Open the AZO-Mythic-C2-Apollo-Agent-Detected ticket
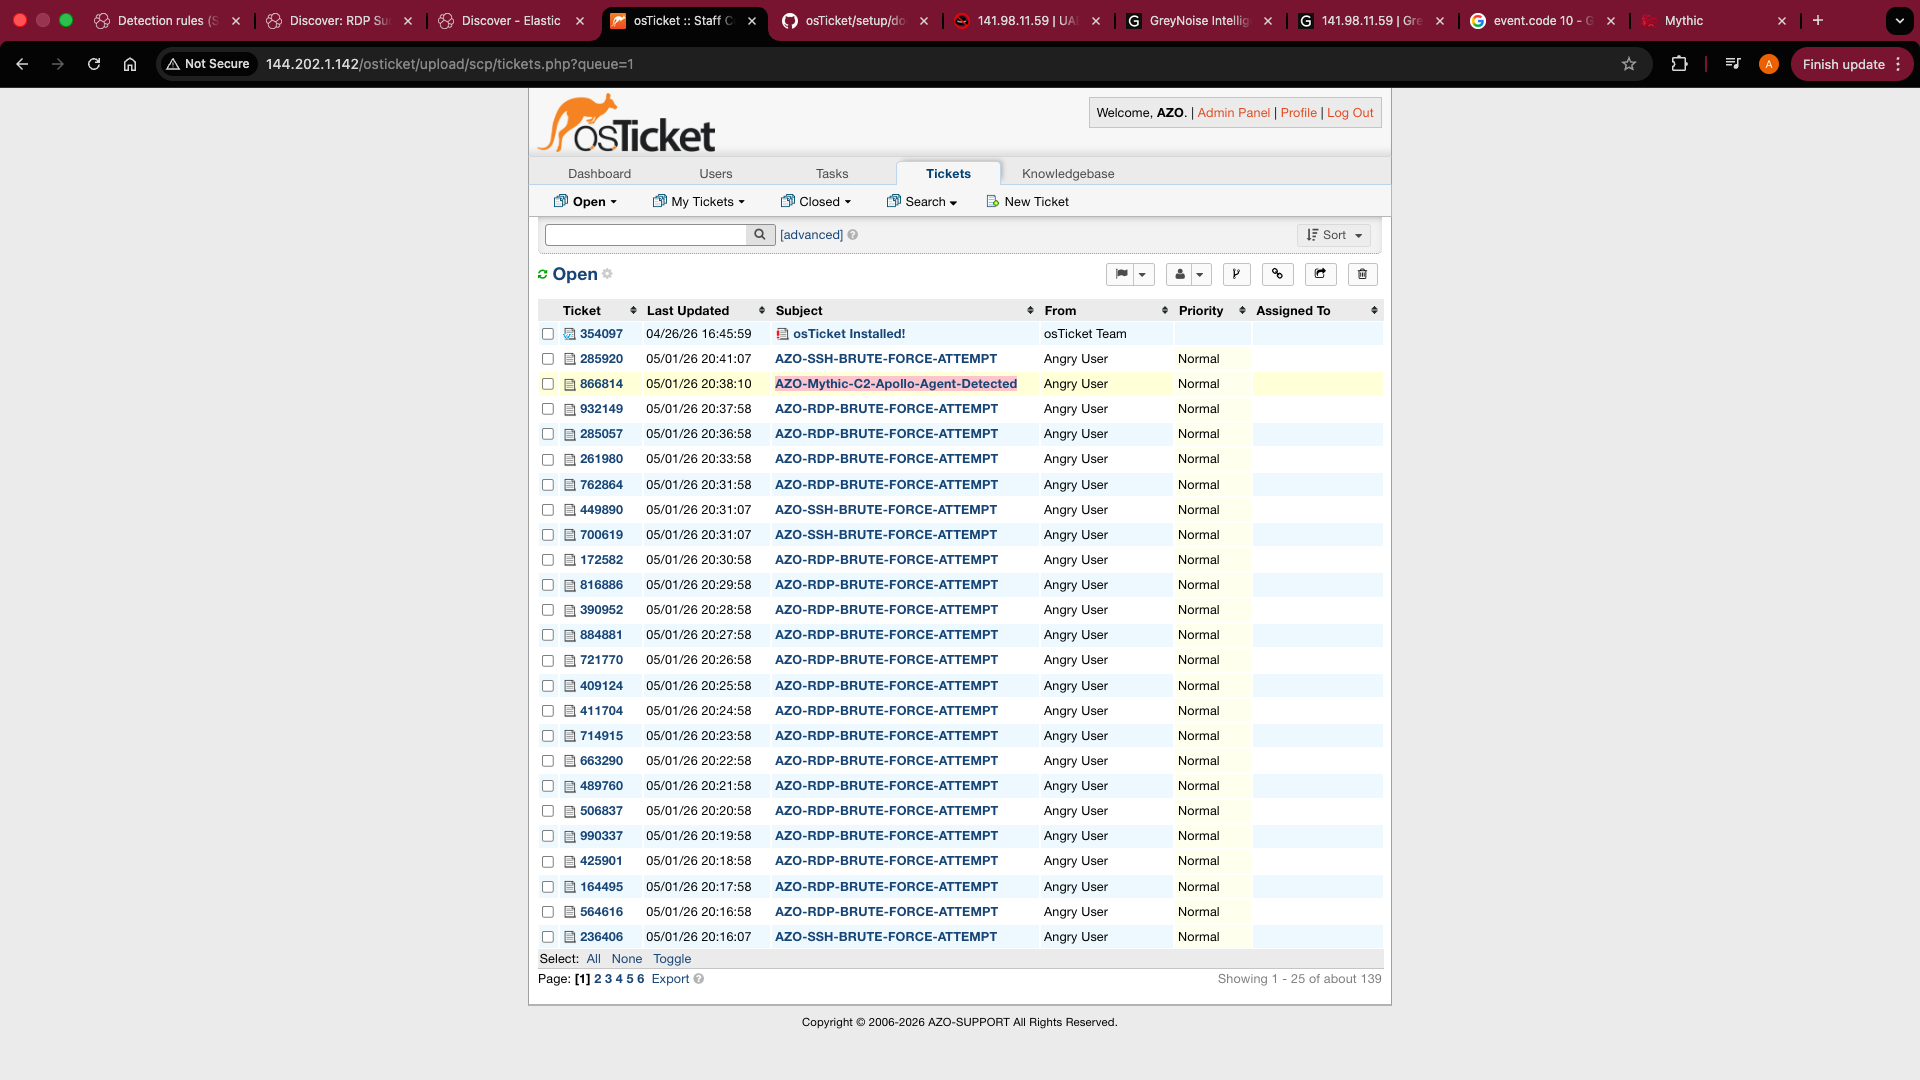The height and width of the screenshot is (1080, 1920). (895, 384)
